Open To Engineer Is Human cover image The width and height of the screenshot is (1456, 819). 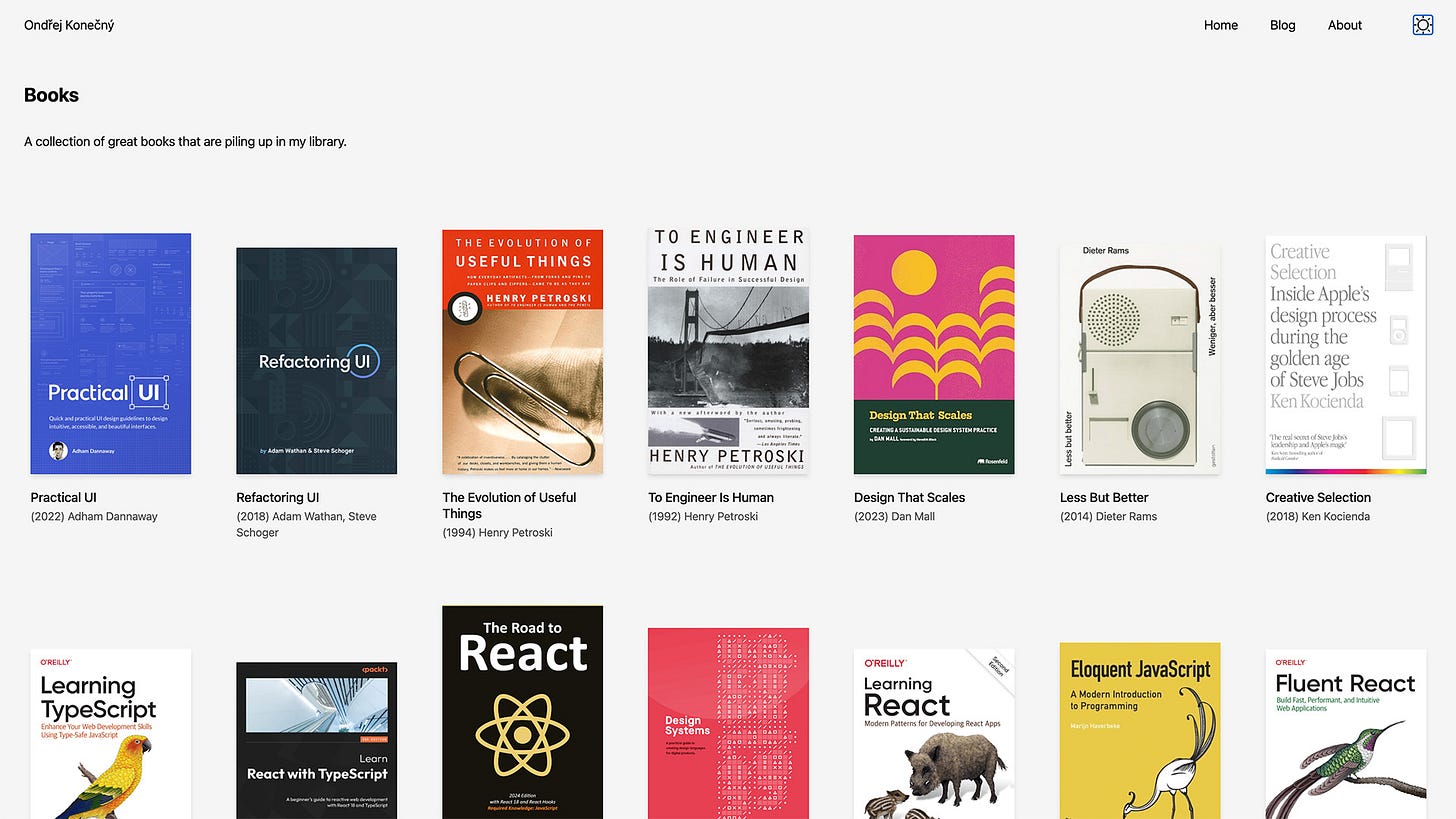point(728,351)
